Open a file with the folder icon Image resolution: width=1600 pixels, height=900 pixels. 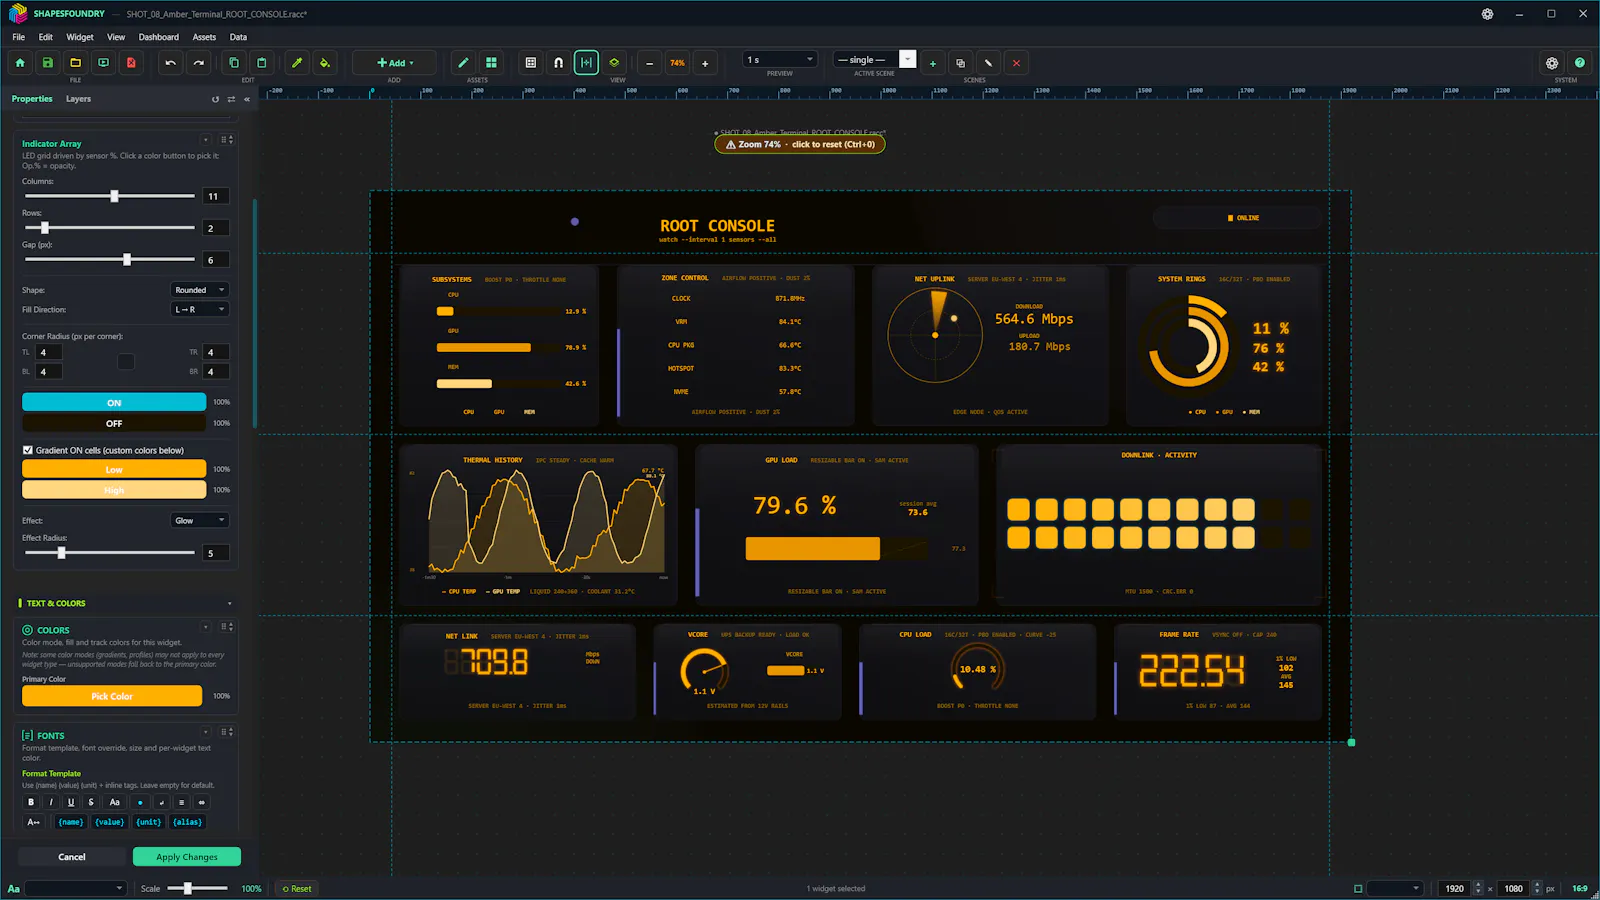(75, 63)
